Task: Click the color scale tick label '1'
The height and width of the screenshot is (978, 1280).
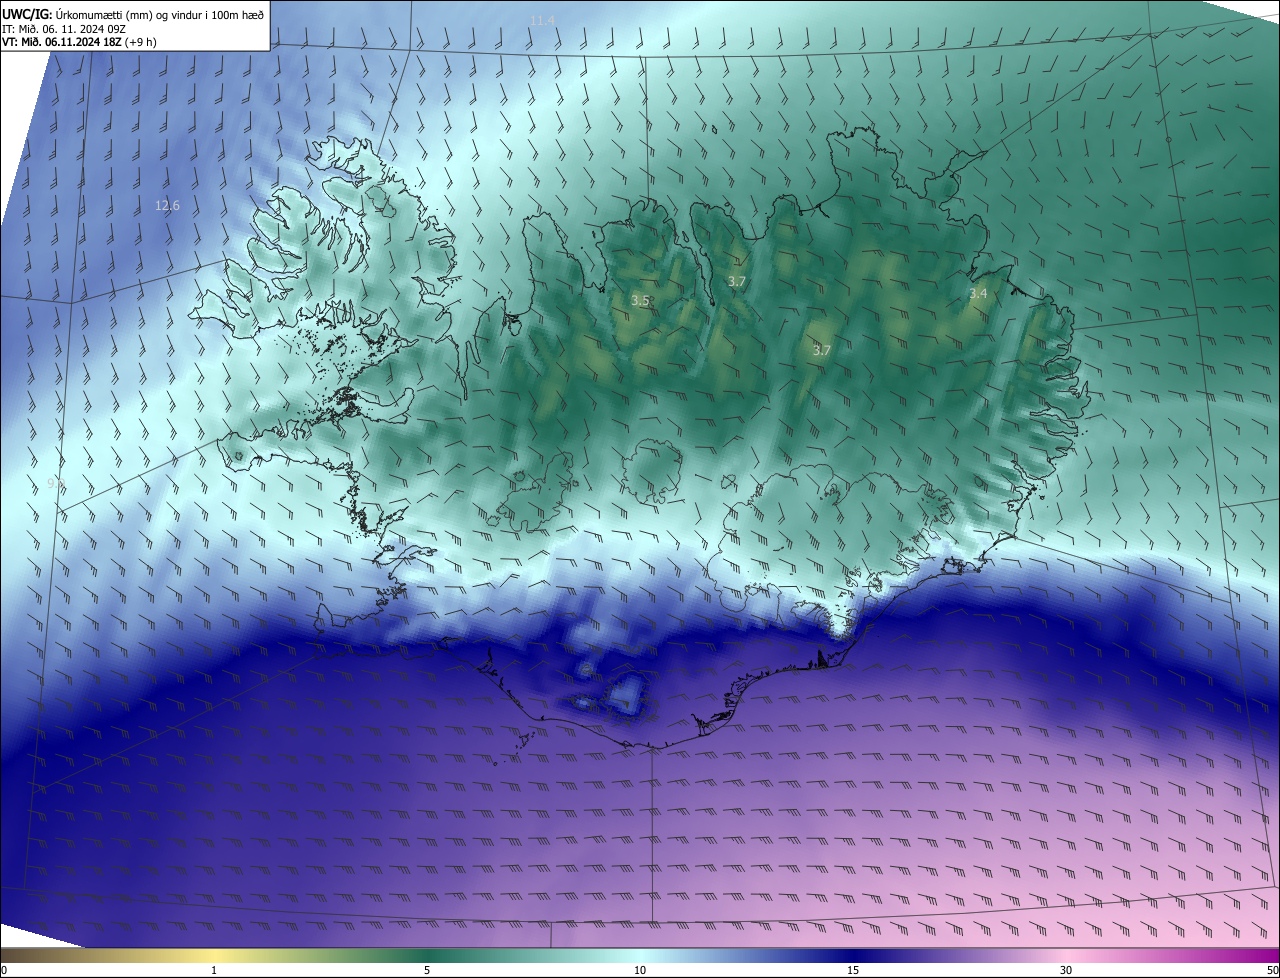Action: tap(214, 971)
